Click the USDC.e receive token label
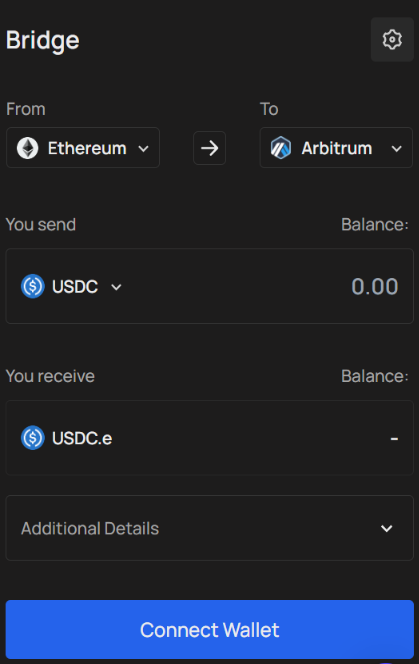The width and height of the screenshot is (419, 664). coord(82,438)
